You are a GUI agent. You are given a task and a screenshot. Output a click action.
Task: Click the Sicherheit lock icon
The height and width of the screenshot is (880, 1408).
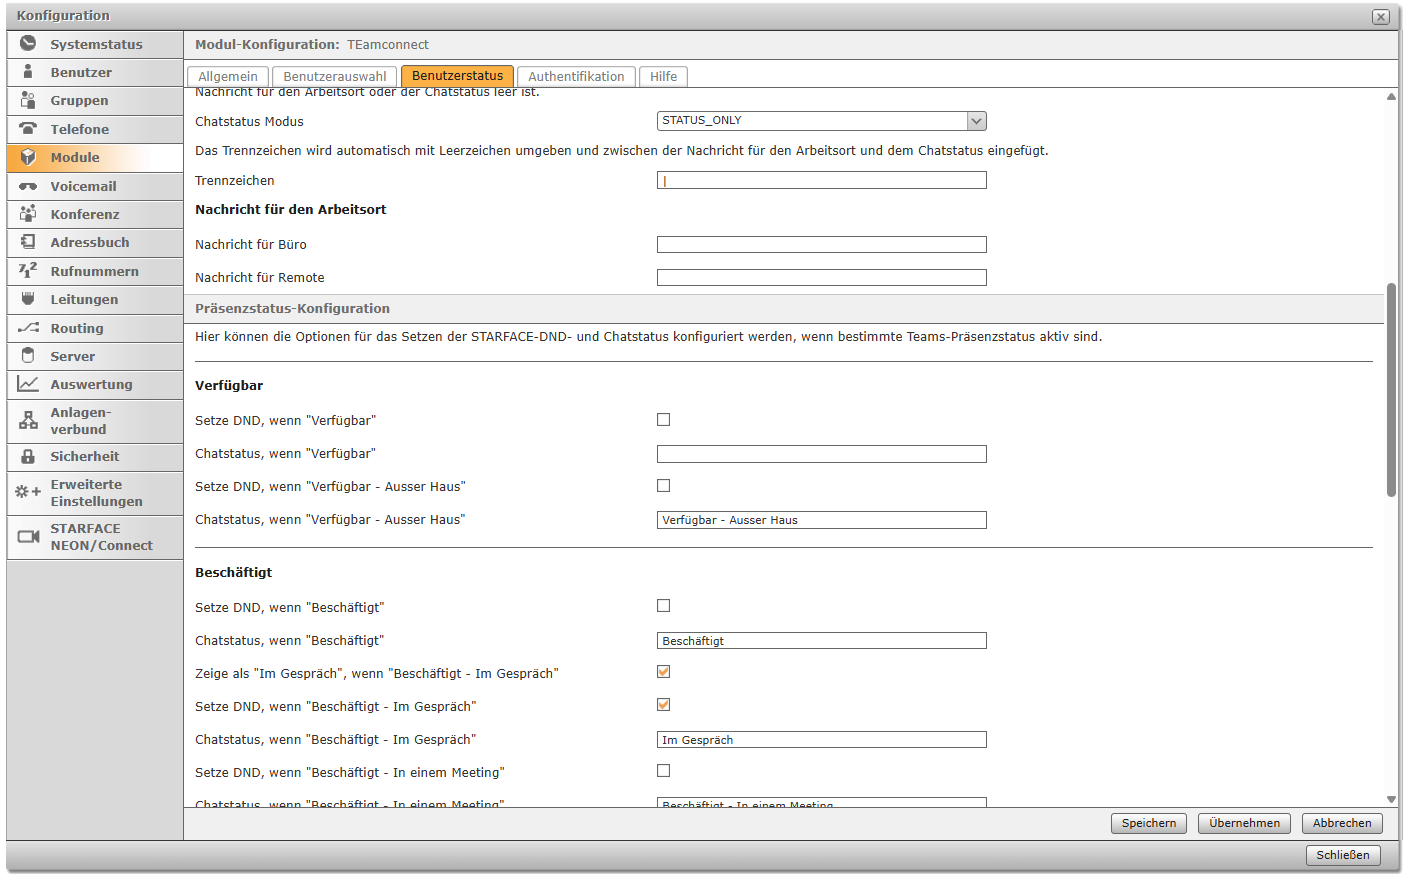point(28,456)
